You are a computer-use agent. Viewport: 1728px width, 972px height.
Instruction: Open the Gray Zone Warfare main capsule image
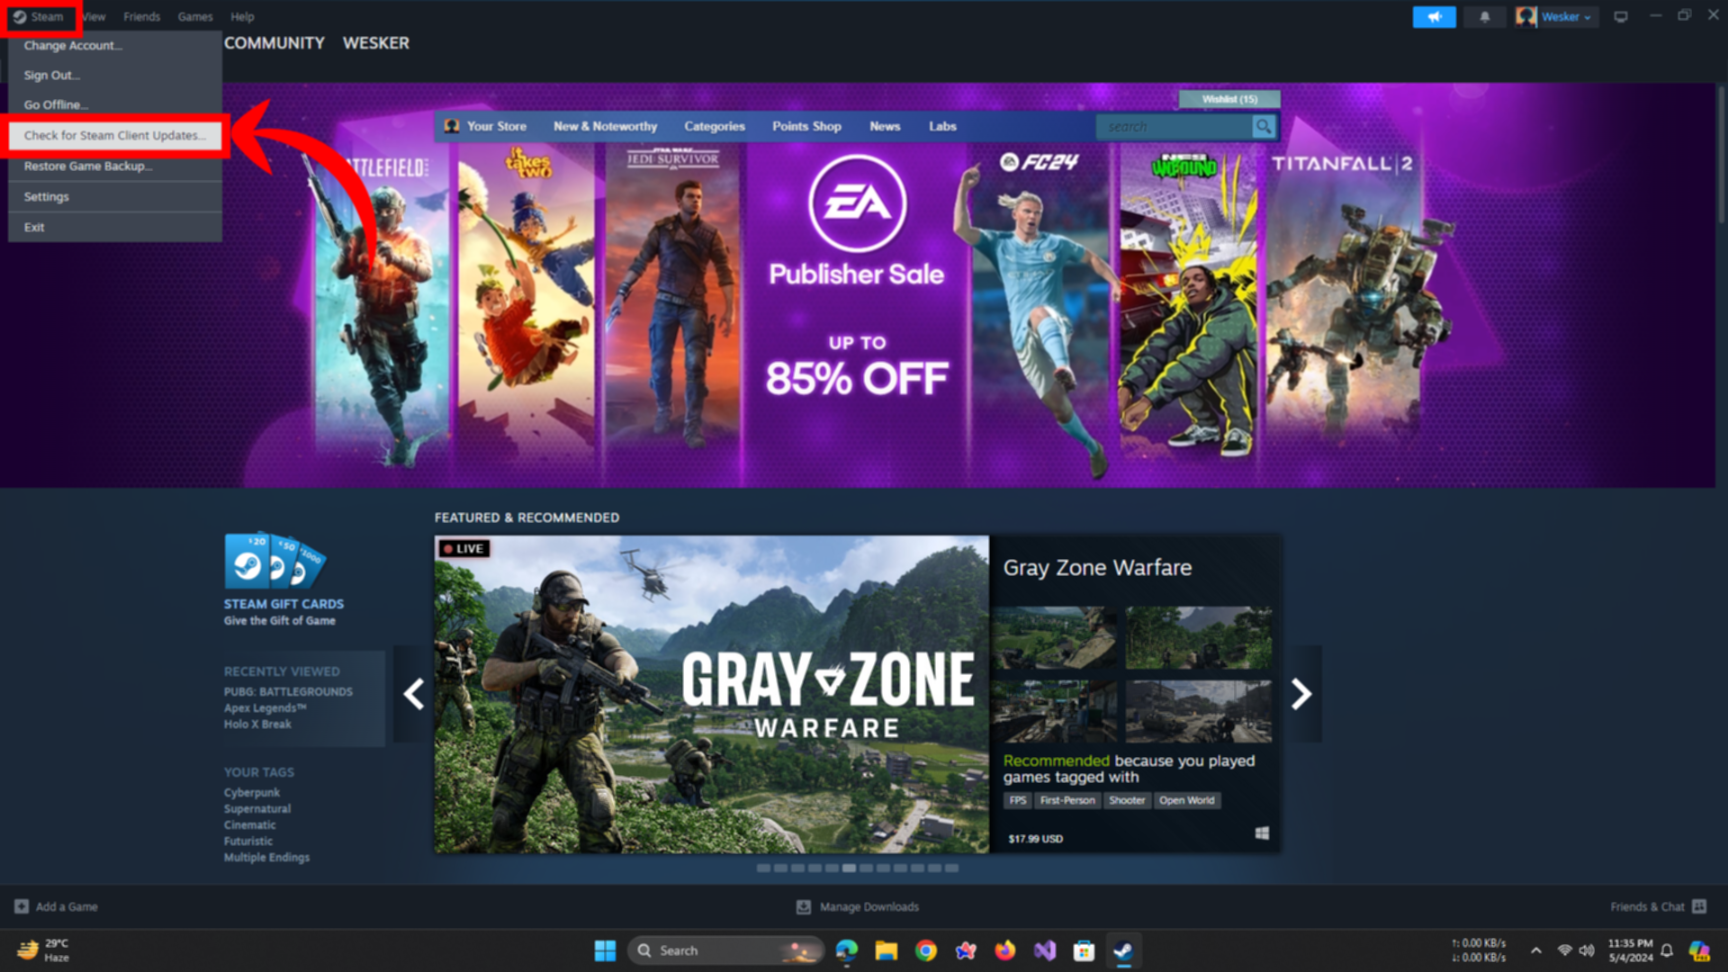(x=712, y=695)
